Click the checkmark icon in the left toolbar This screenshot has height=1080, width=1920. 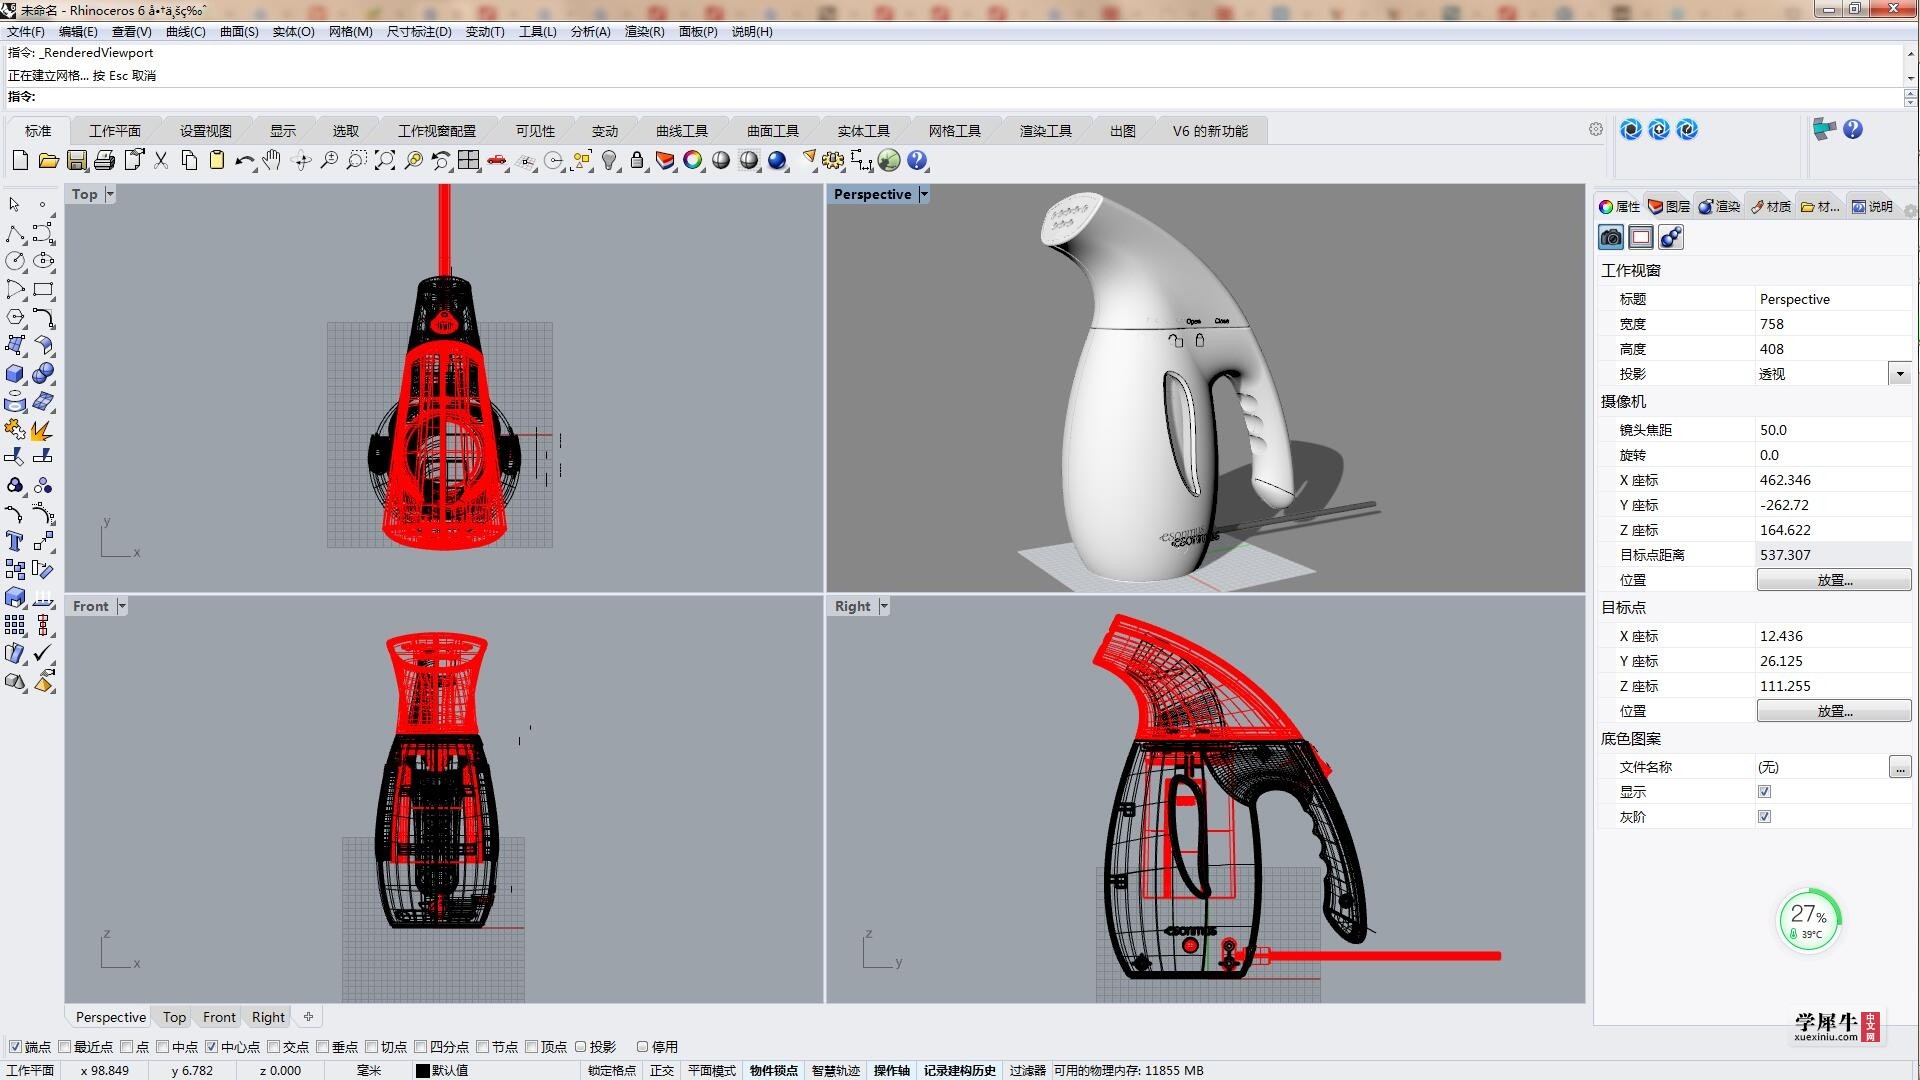43,653
